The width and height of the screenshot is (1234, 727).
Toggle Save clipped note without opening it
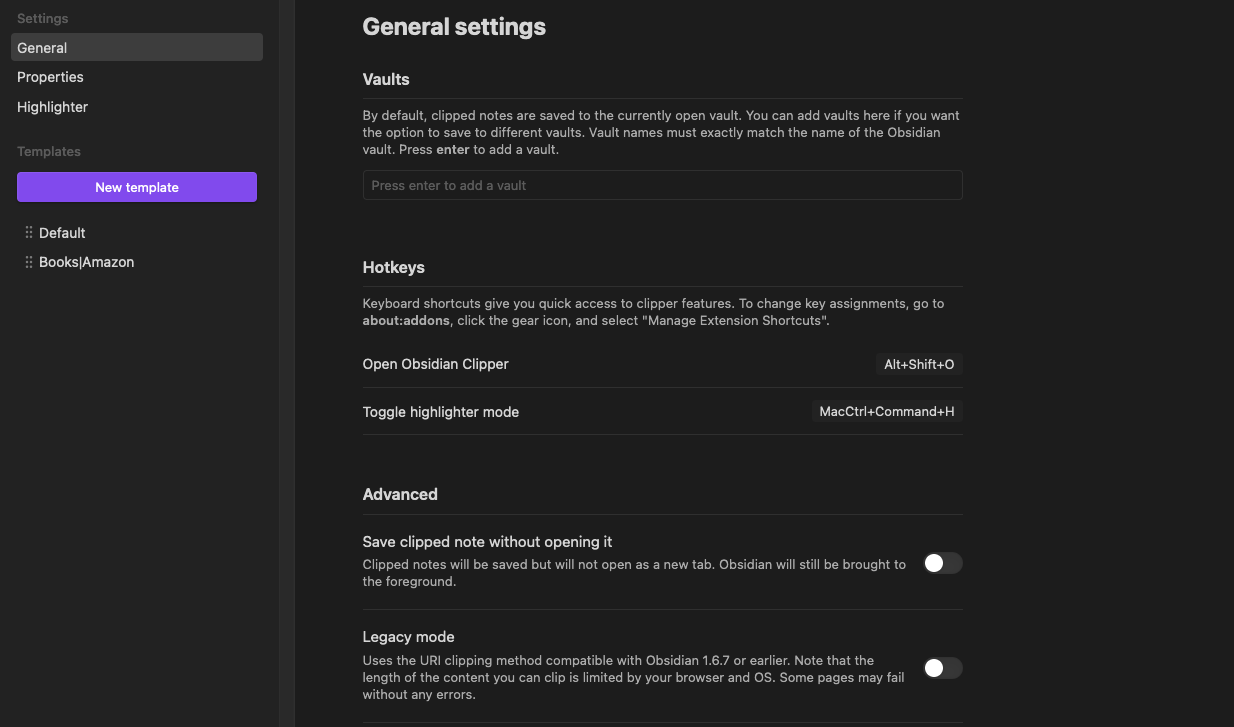coord(942,563)
